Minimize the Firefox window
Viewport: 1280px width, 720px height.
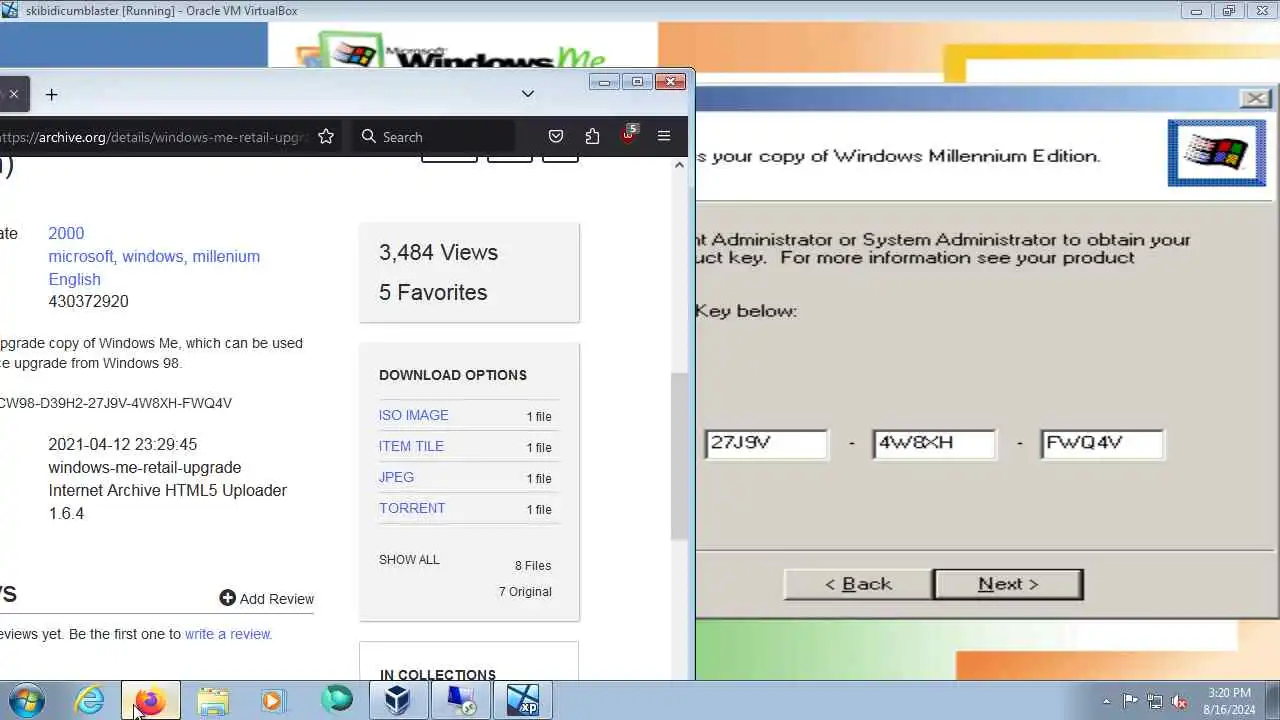[x=604, y=82]
